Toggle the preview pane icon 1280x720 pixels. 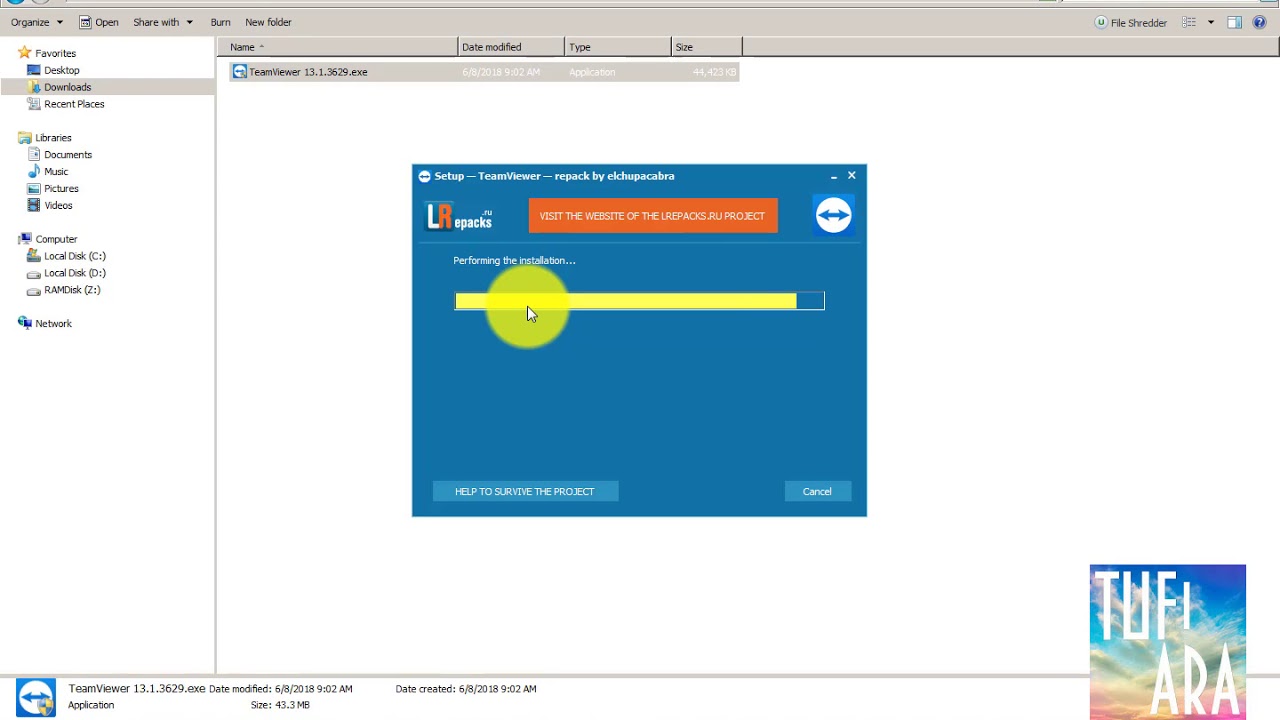click(x=1234, y=22)
